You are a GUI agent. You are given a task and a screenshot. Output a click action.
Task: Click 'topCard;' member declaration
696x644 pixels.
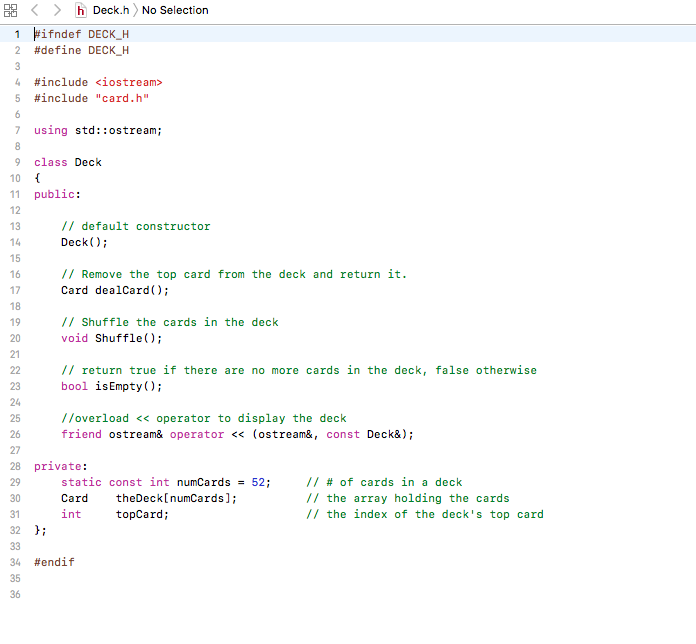click(142, 514)
